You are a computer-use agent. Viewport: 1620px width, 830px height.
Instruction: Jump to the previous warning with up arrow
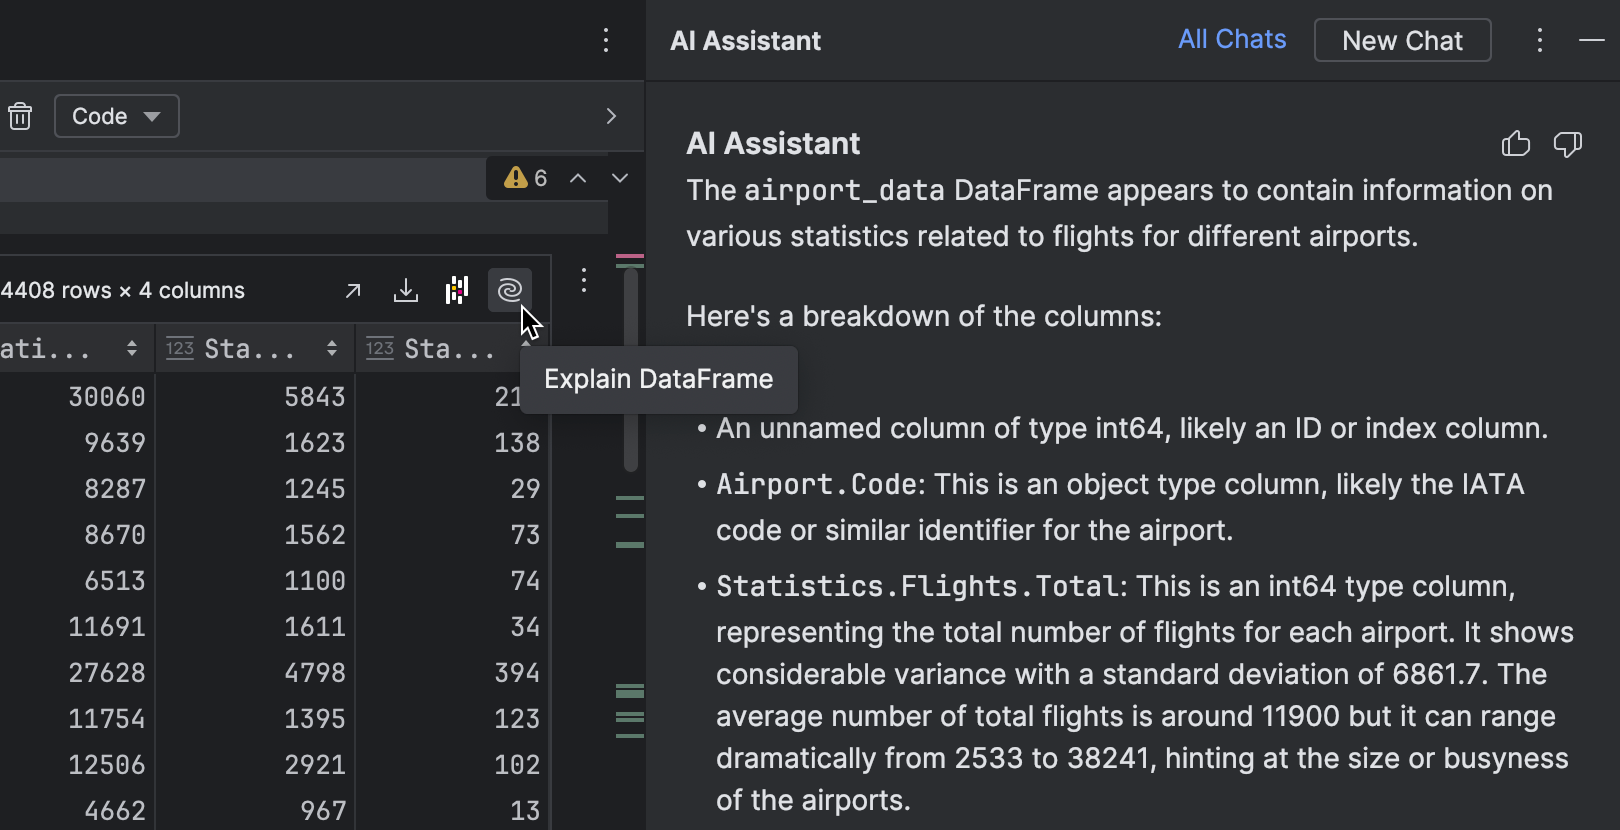click(578, 178)
